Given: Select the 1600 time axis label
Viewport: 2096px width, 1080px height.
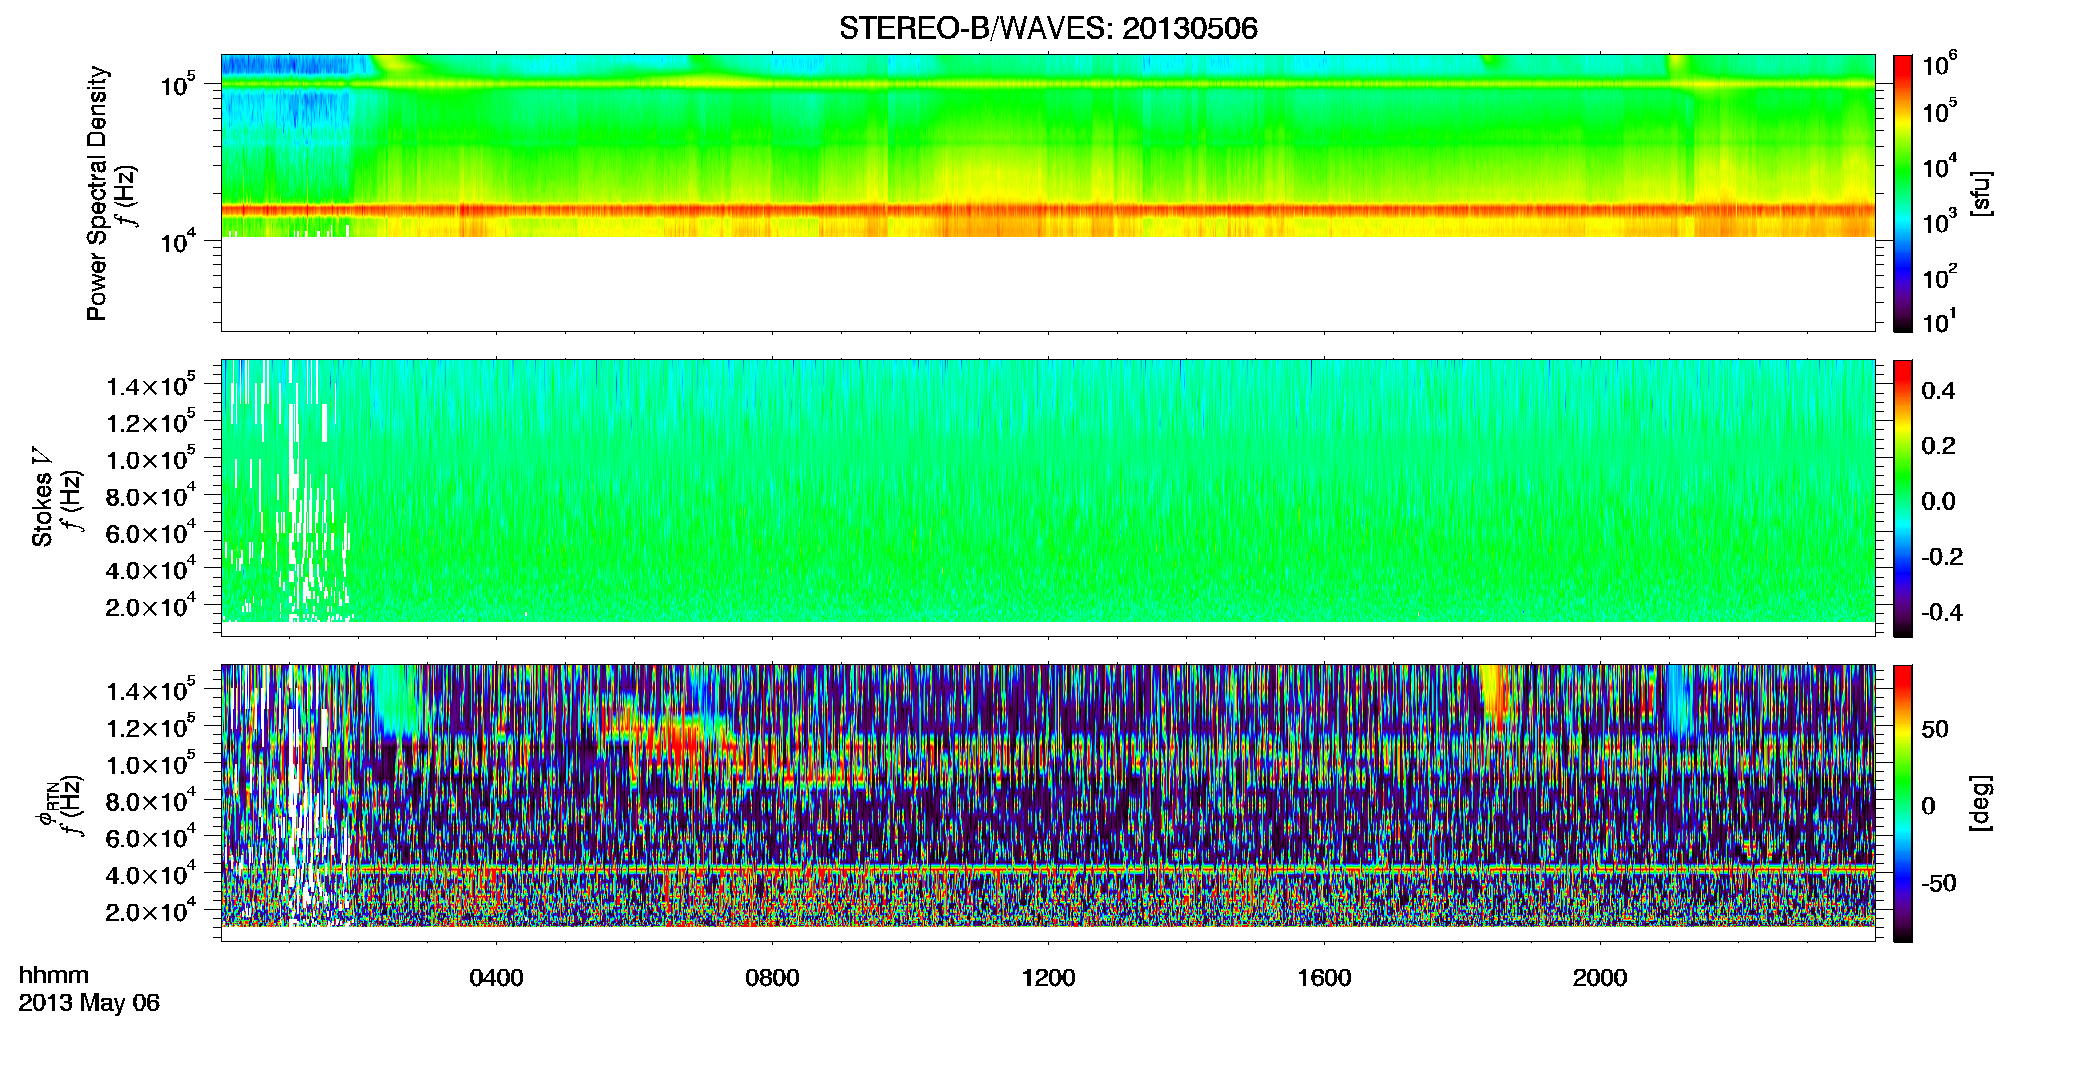Looking at the screenshot, I should 1324,978.
